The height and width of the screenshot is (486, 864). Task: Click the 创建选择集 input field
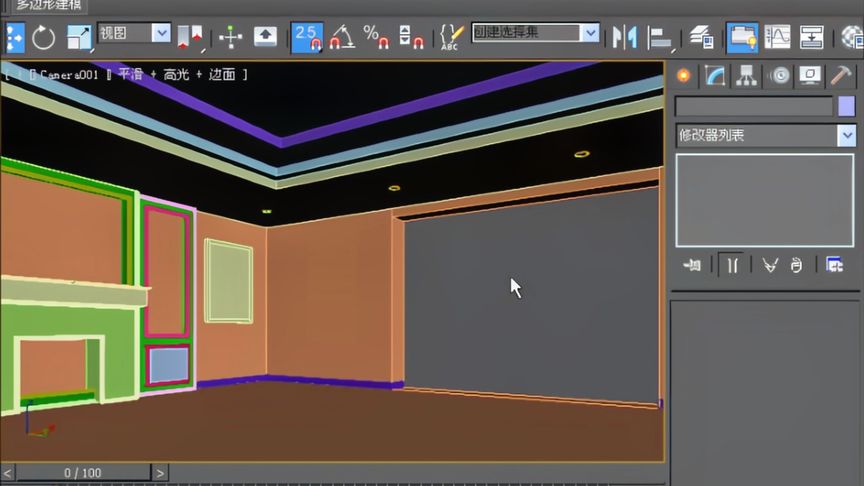tap(526, 33)
